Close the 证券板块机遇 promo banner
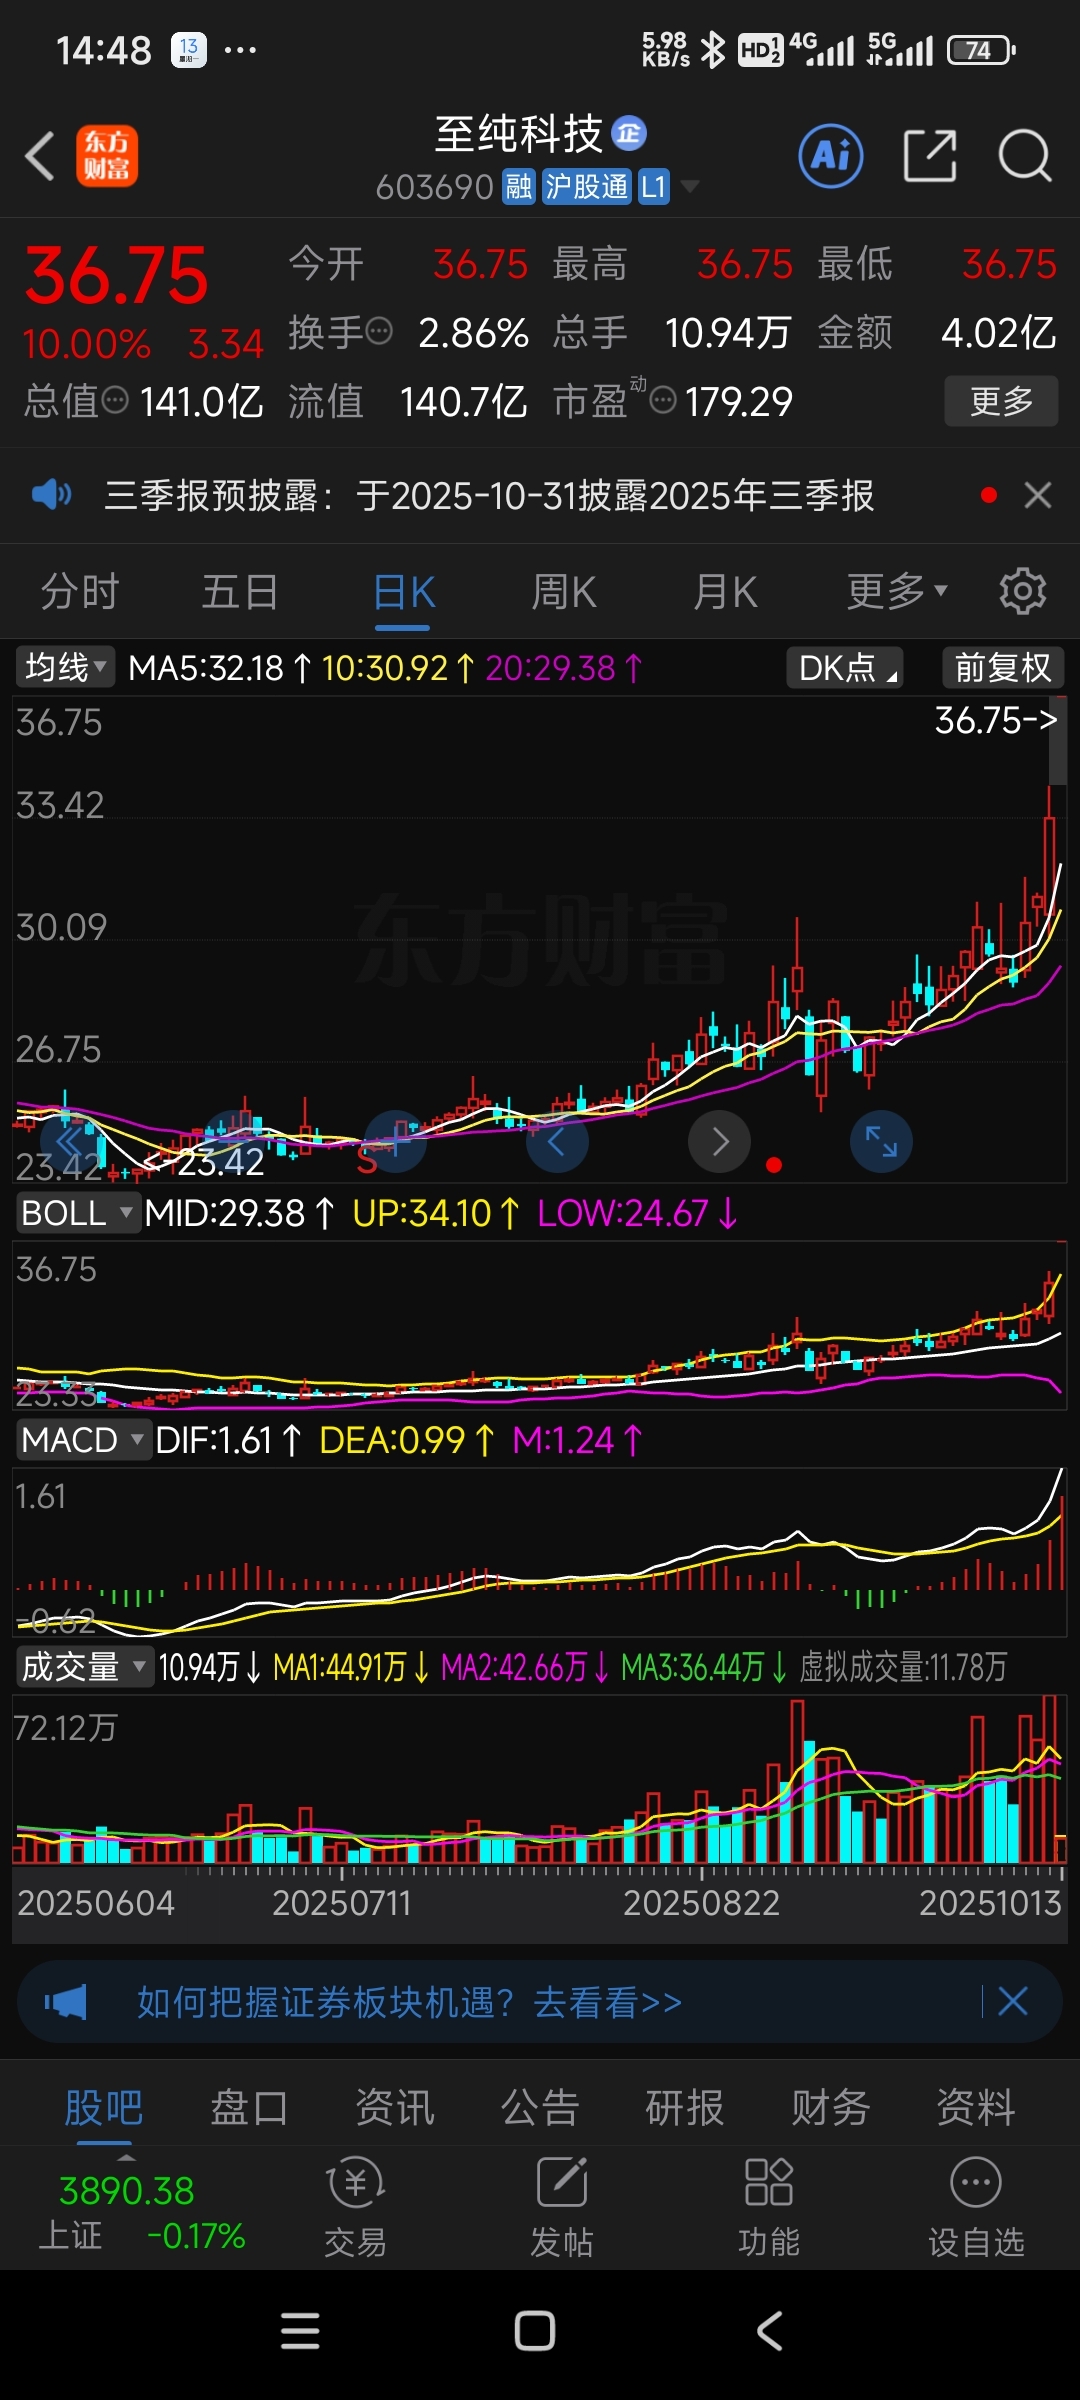Image resolution: width=1080 pixels, height=2400 pixels. coord(1013,2001)
